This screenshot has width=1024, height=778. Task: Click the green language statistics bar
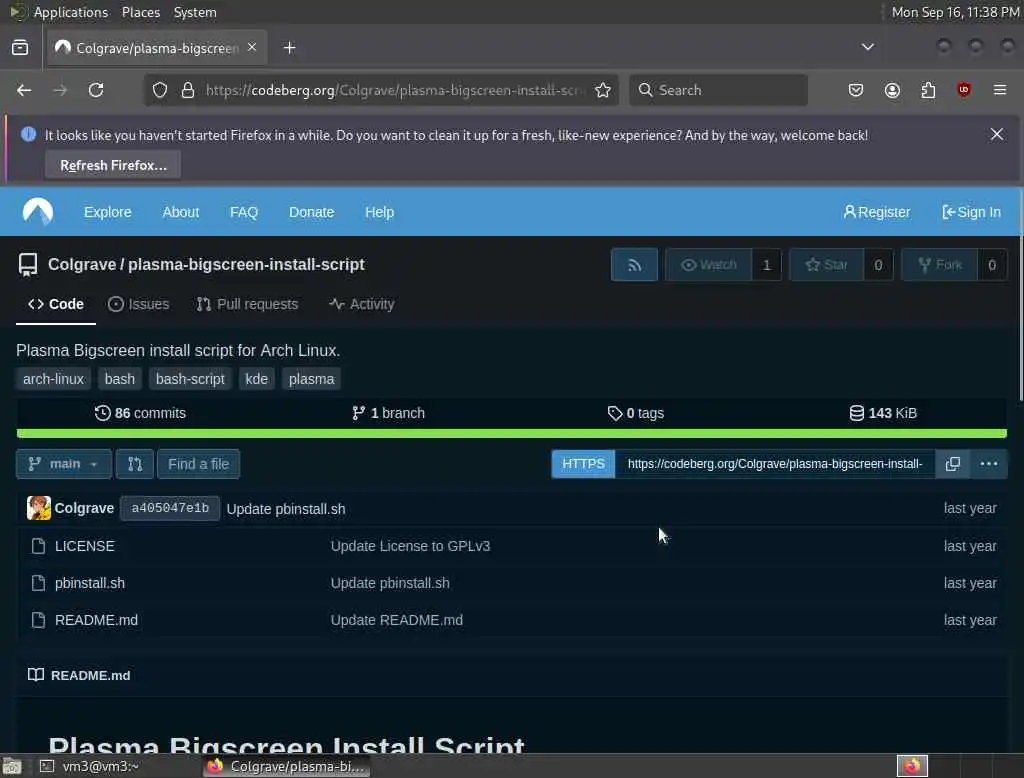tap(511, 433)
